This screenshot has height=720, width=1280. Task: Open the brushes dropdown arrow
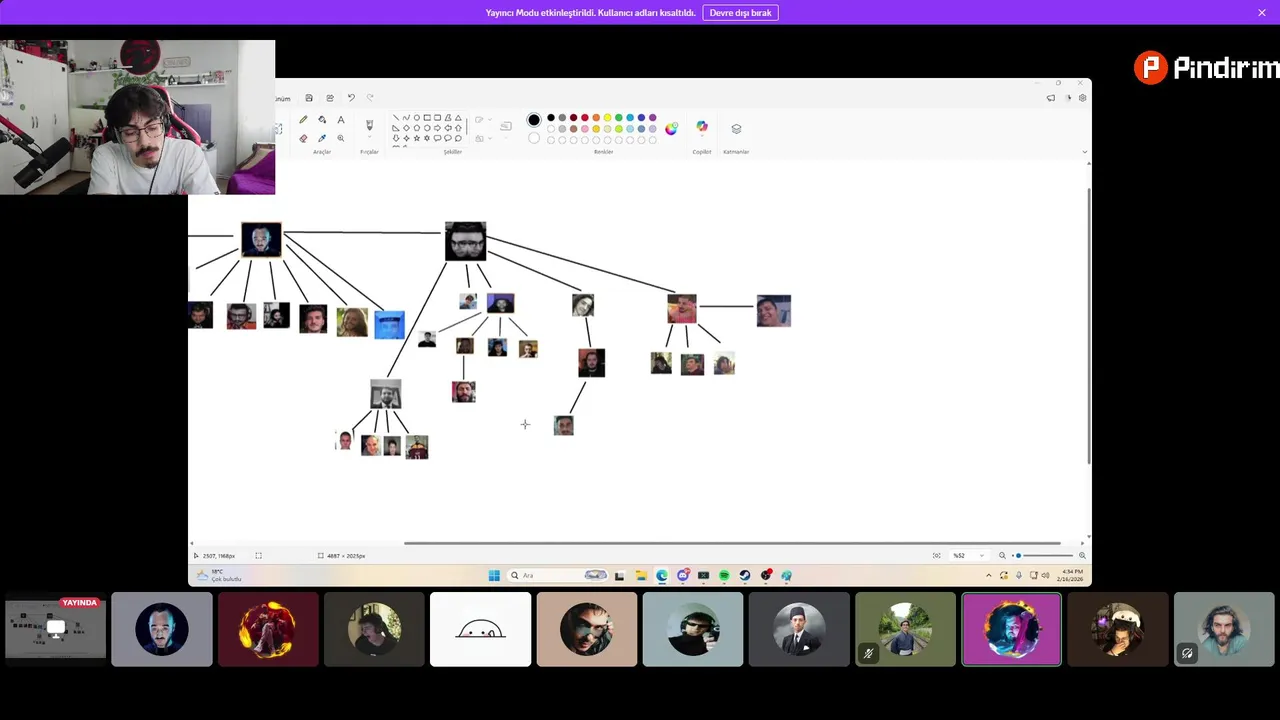(x=369, y=137)
